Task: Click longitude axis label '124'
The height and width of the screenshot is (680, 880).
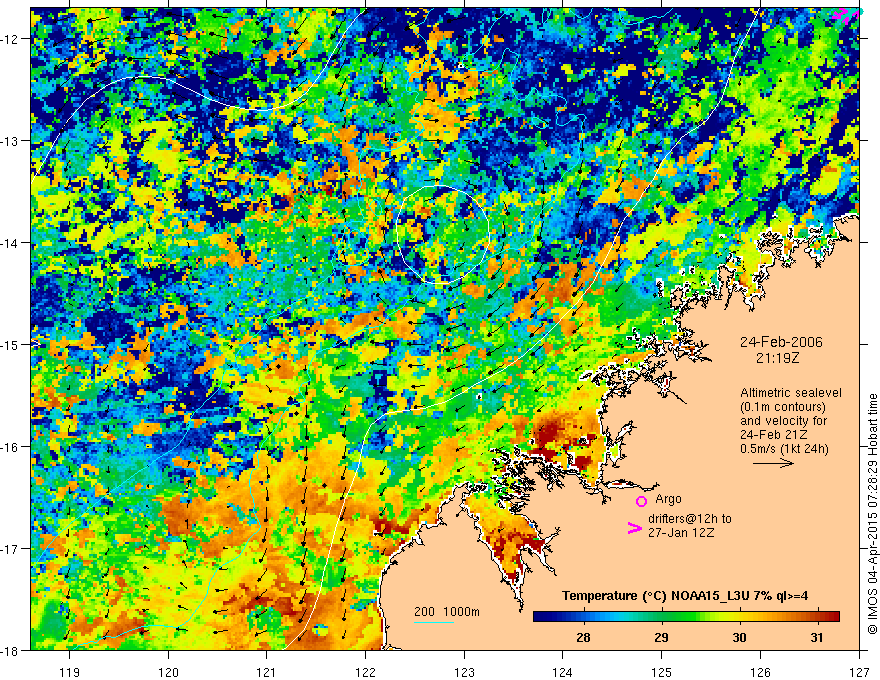Action: [562, 673]
